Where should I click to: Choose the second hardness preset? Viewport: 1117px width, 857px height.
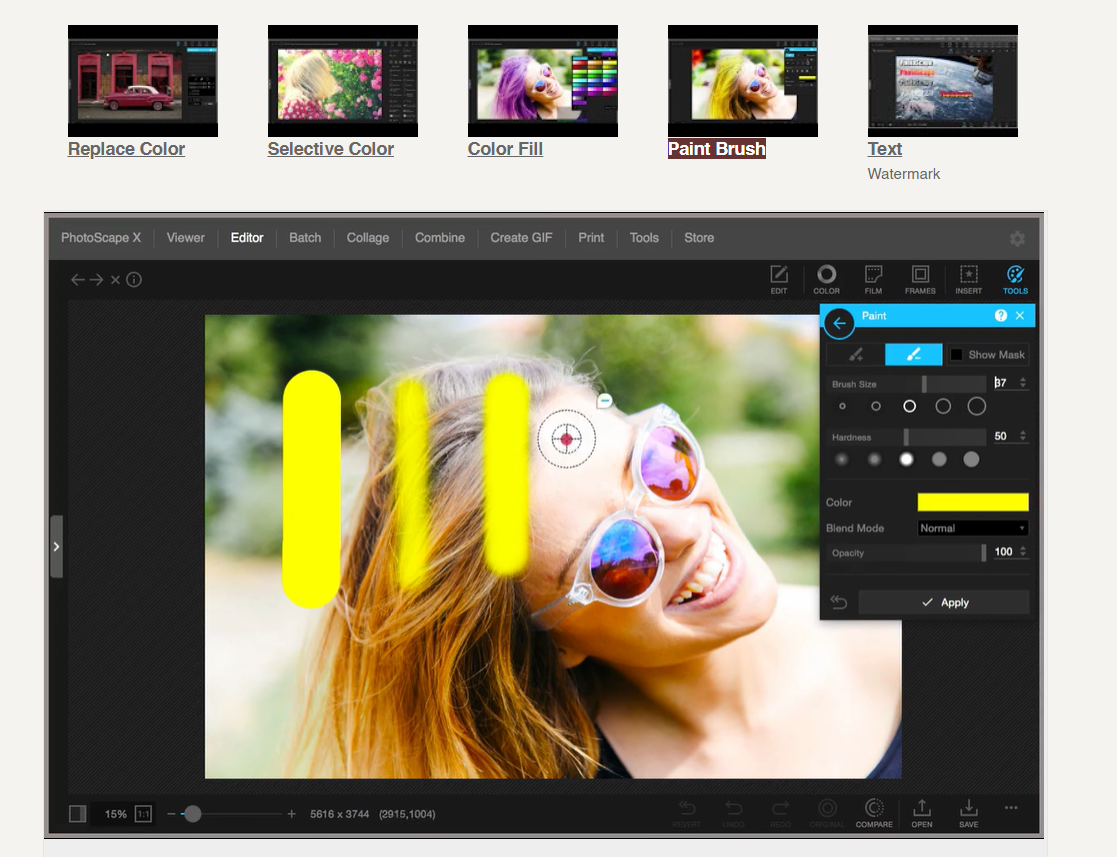tap(874, 459)
